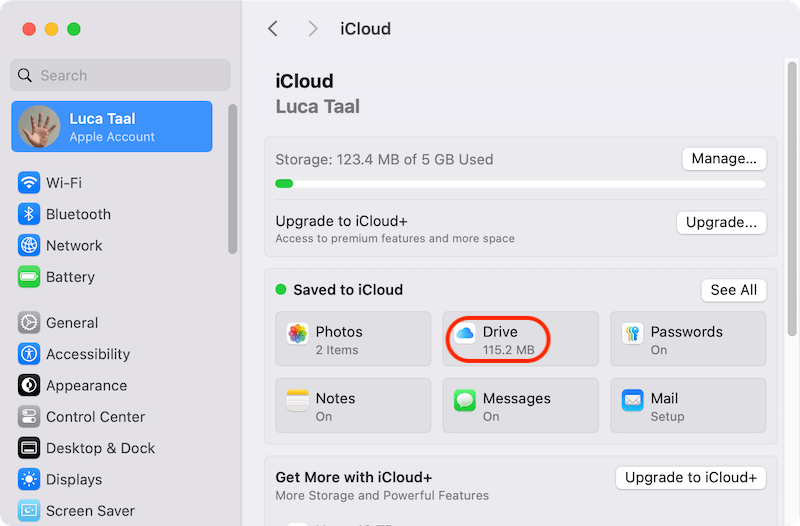Click 'Saved to iCloud' heading
Image resolution: width=800 pixels, height=526 pixels.
[348, 290]
